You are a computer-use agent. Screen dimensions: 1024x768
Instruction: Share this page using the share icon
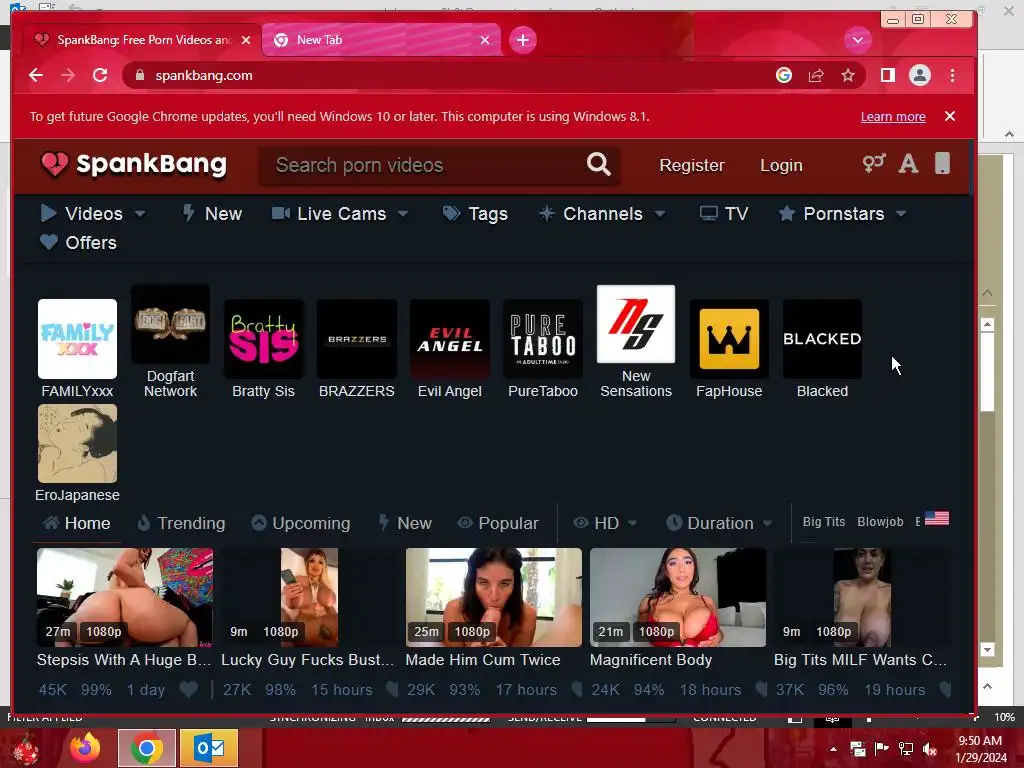(816, 75)
